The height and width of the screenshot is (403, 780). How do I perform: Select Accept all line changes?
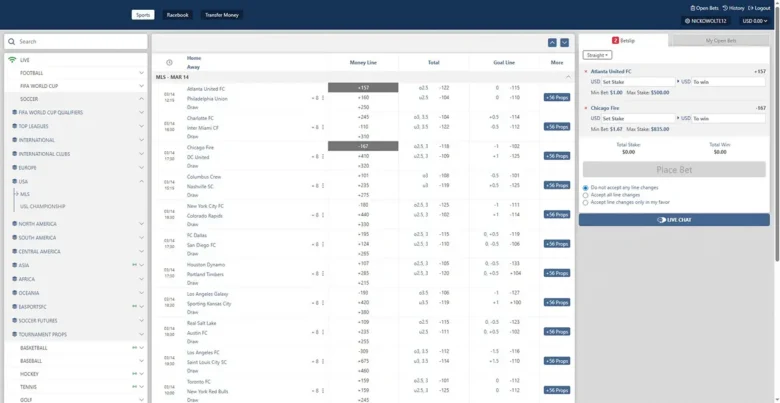click(585, 196)
